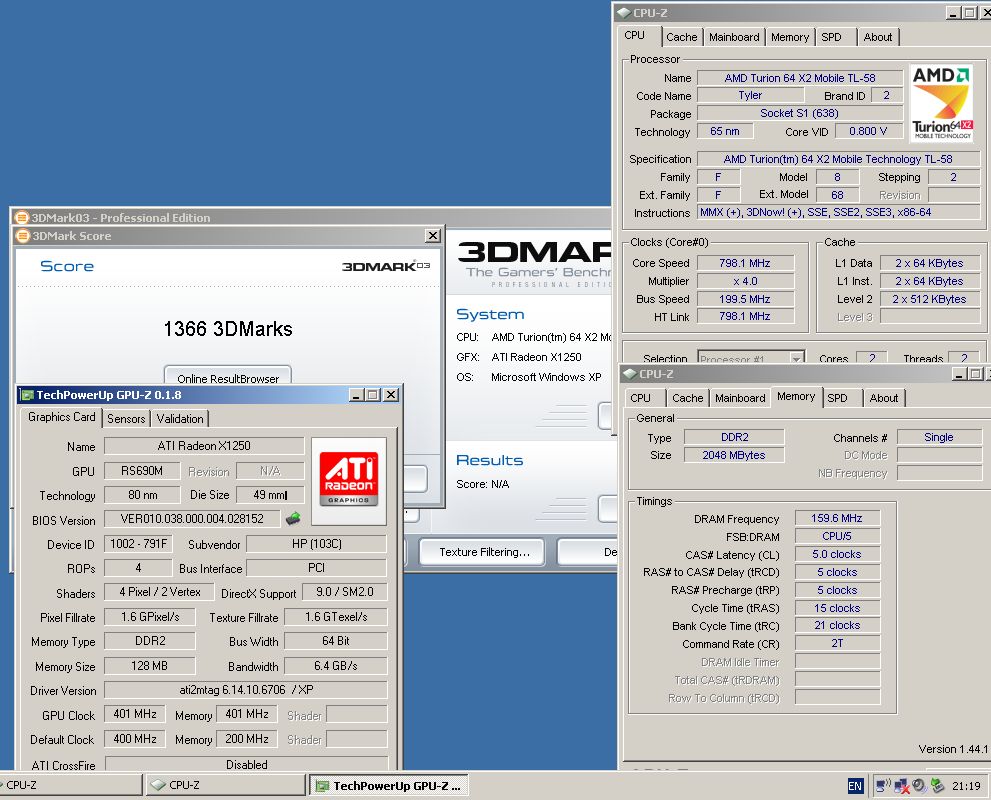Click the BIOS save chip icon in GPU-Z
This screenshot has height=800, width=991.
point(293,519)
